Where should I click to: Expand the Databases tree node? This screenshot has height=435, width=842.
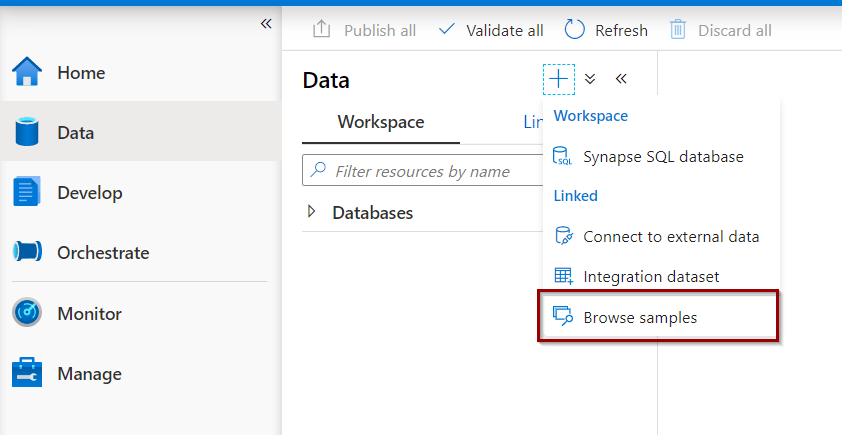[311, 212]
